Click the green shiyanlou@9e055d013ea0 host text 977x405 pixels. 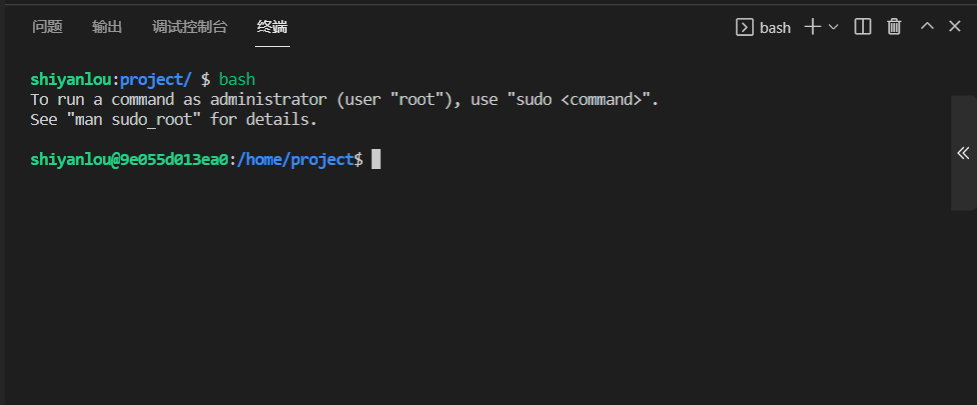(129, 160)
